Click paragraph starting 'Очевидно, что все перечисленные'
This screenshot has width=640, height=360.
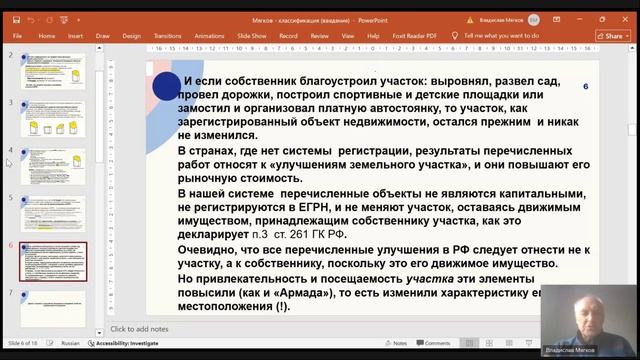384,256
